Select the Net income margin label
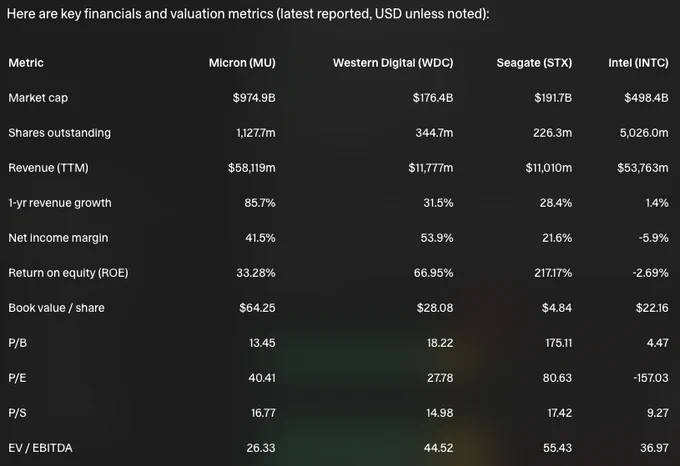Screen dimensions: 680x466 click(58, 238)
